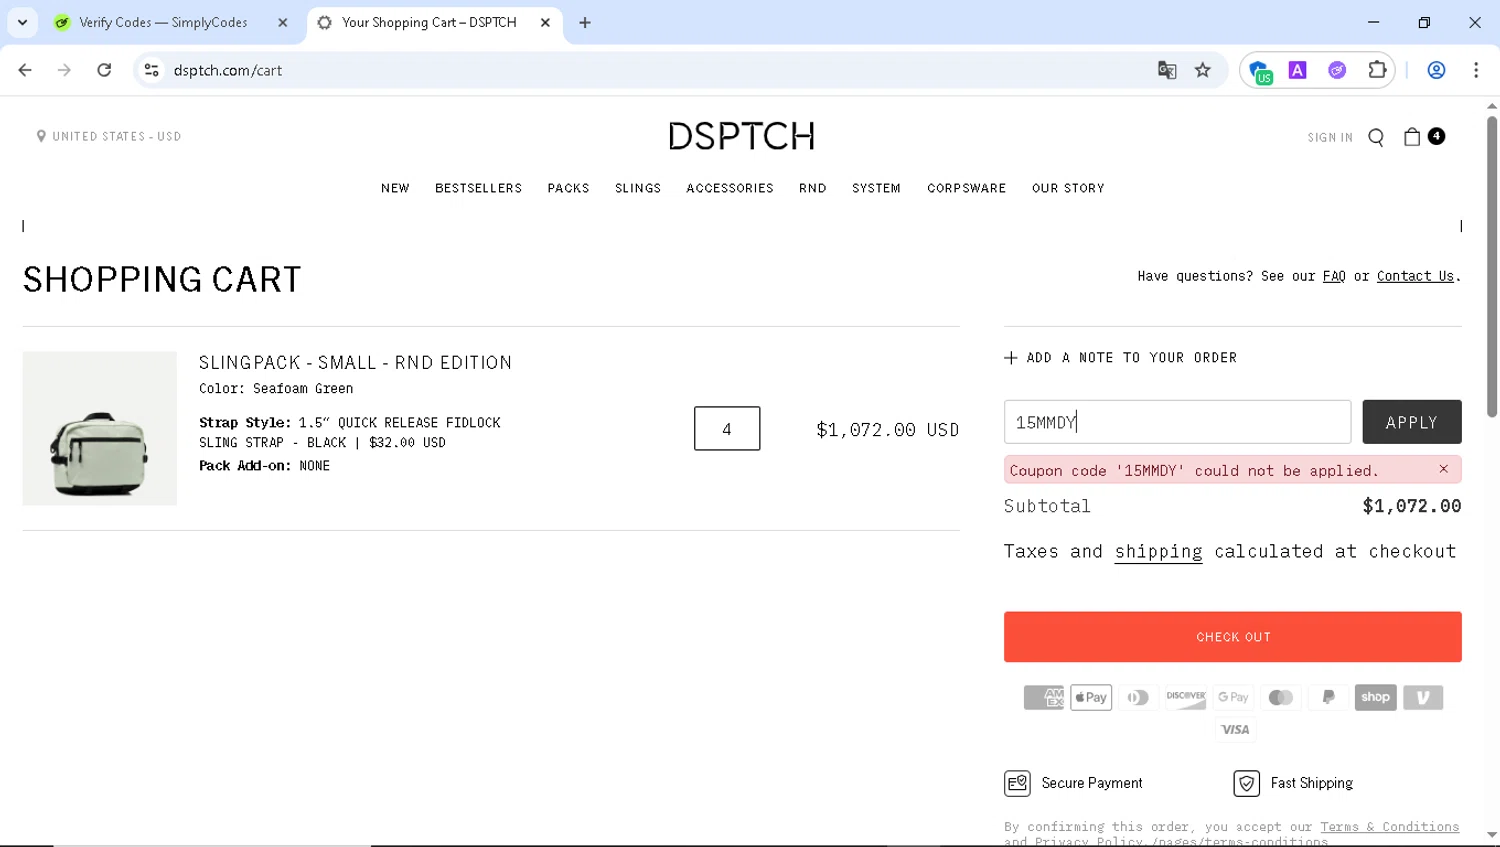Click the coupon code input field
Image resolution: width=1500 pixels, height=847 pixels.
(1177, 422)
